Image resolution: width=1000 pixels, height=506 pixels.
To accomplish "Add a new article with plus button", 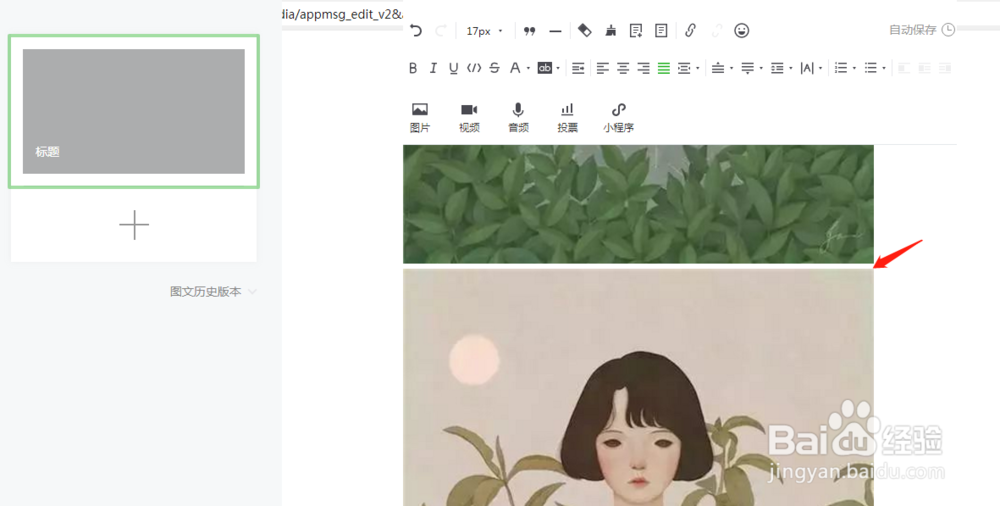I will 134,225.
